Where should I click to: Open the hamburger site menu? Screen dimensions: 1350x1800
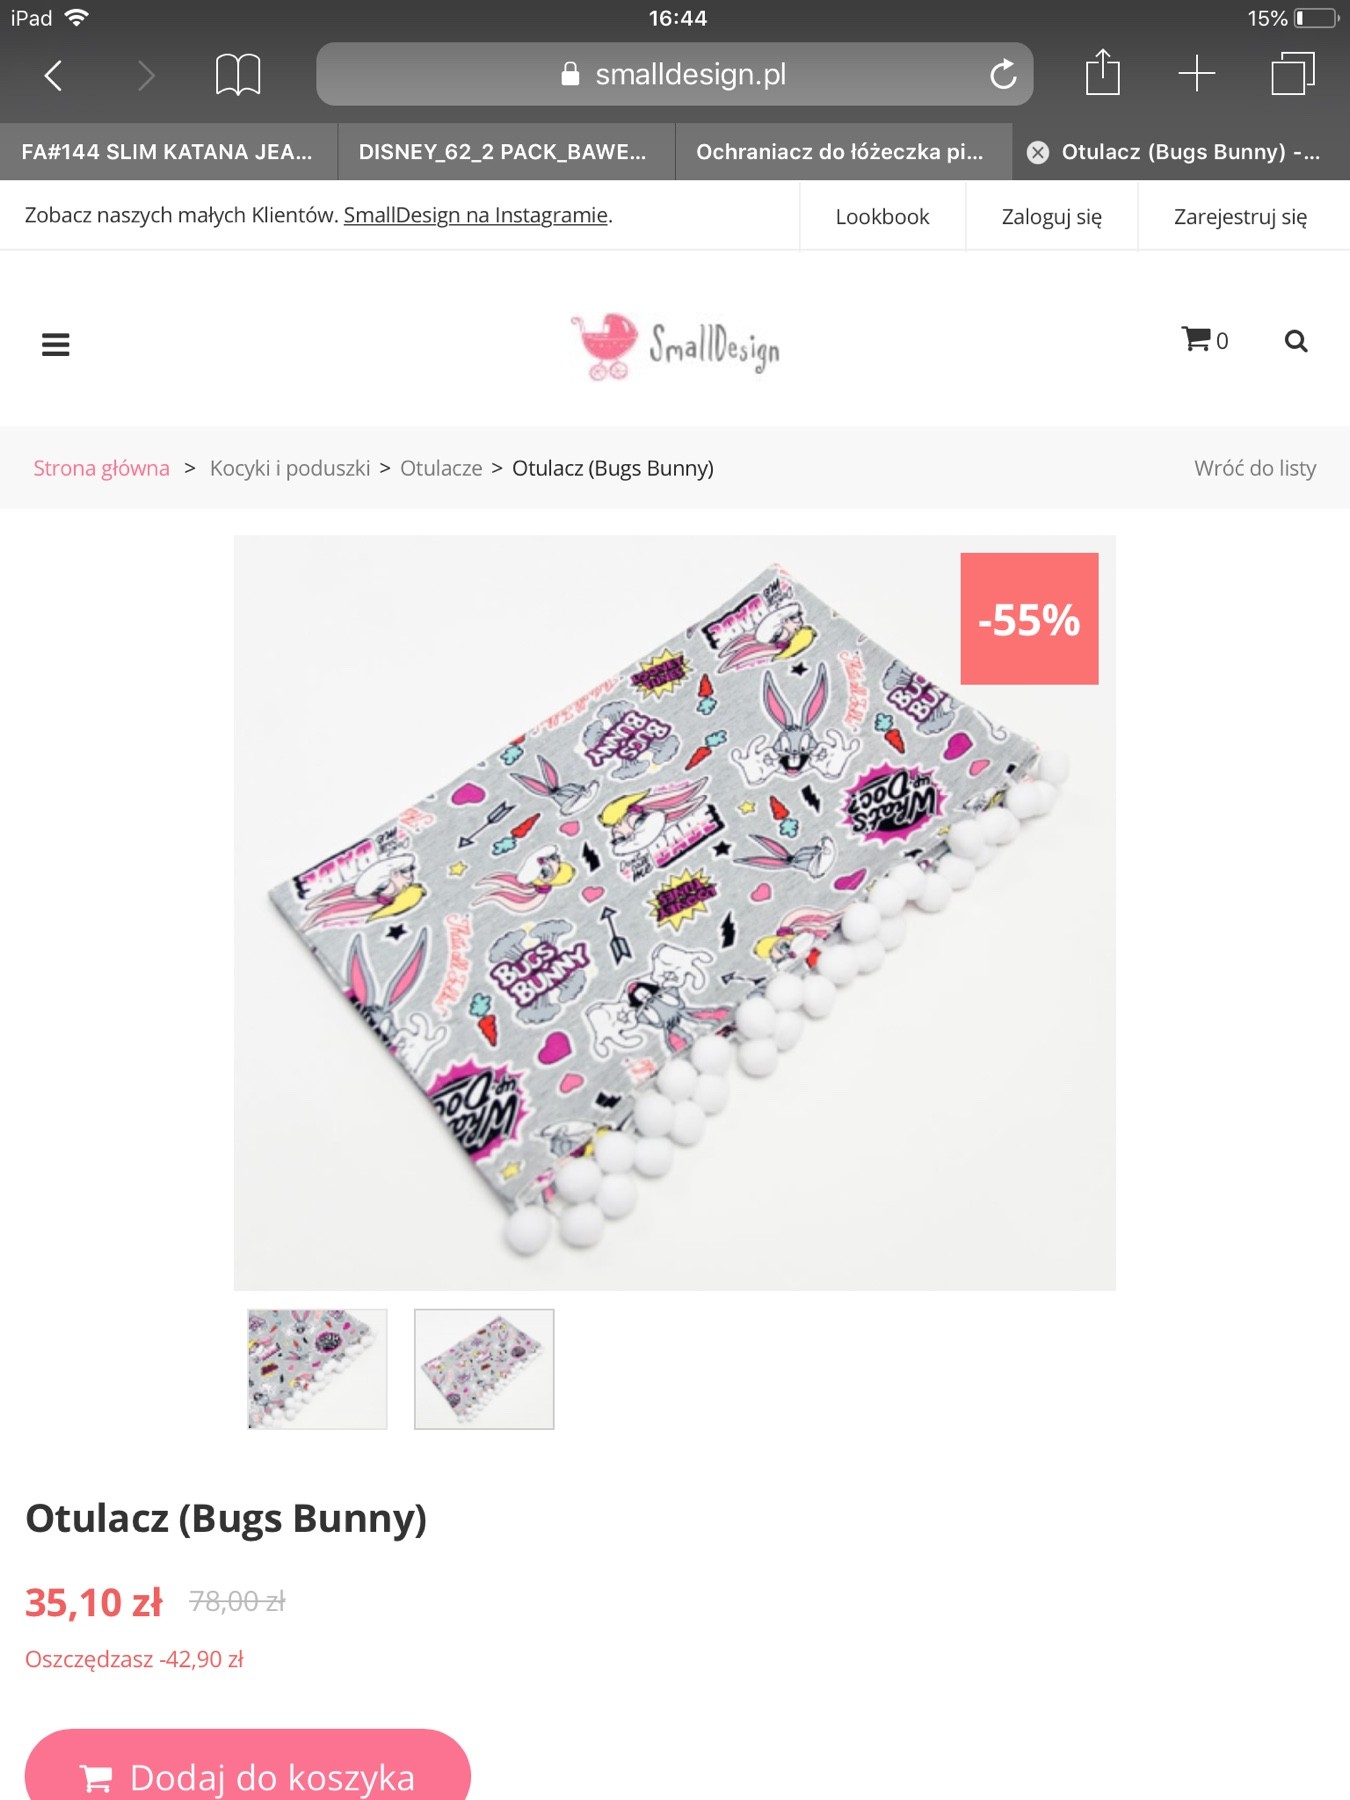click(56, 345)
